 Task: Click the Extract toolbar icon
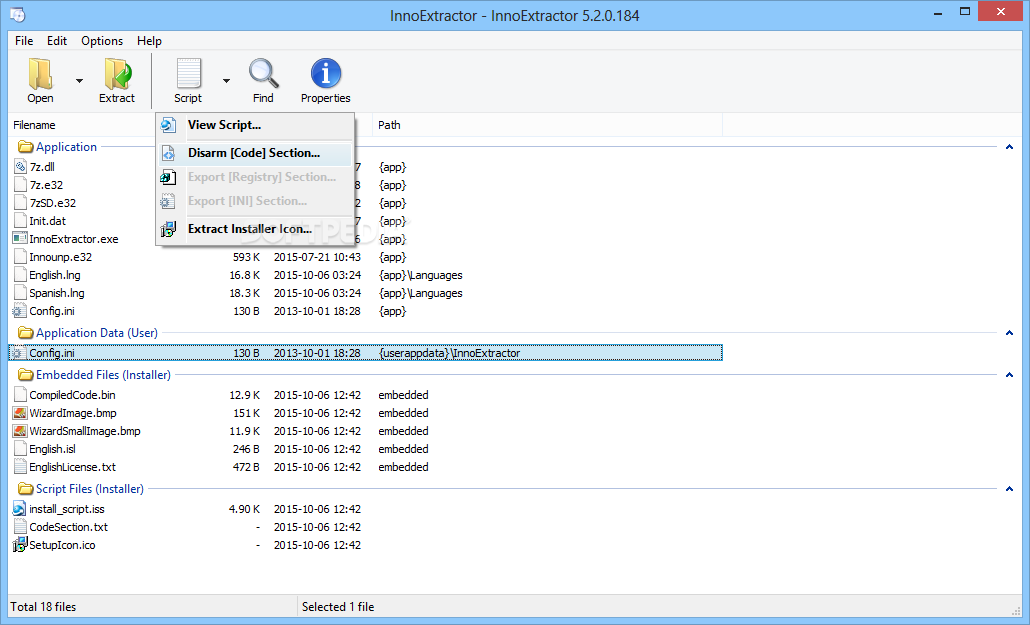[118, 74]
